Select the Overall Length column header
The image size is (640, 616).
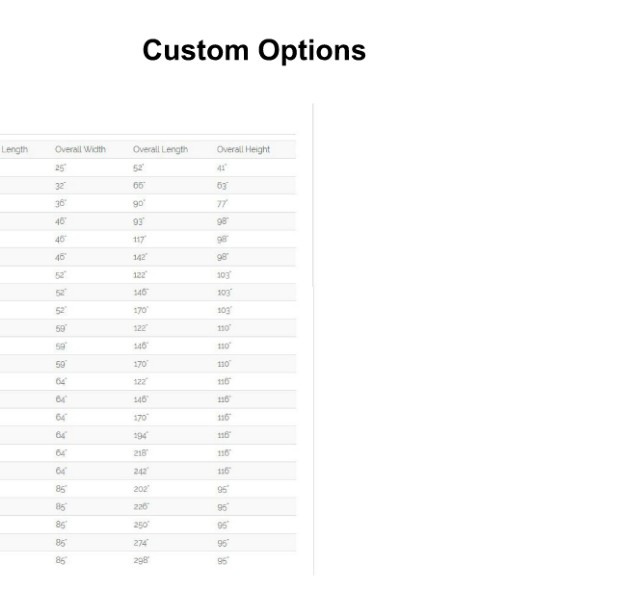[x=160, y=149]
